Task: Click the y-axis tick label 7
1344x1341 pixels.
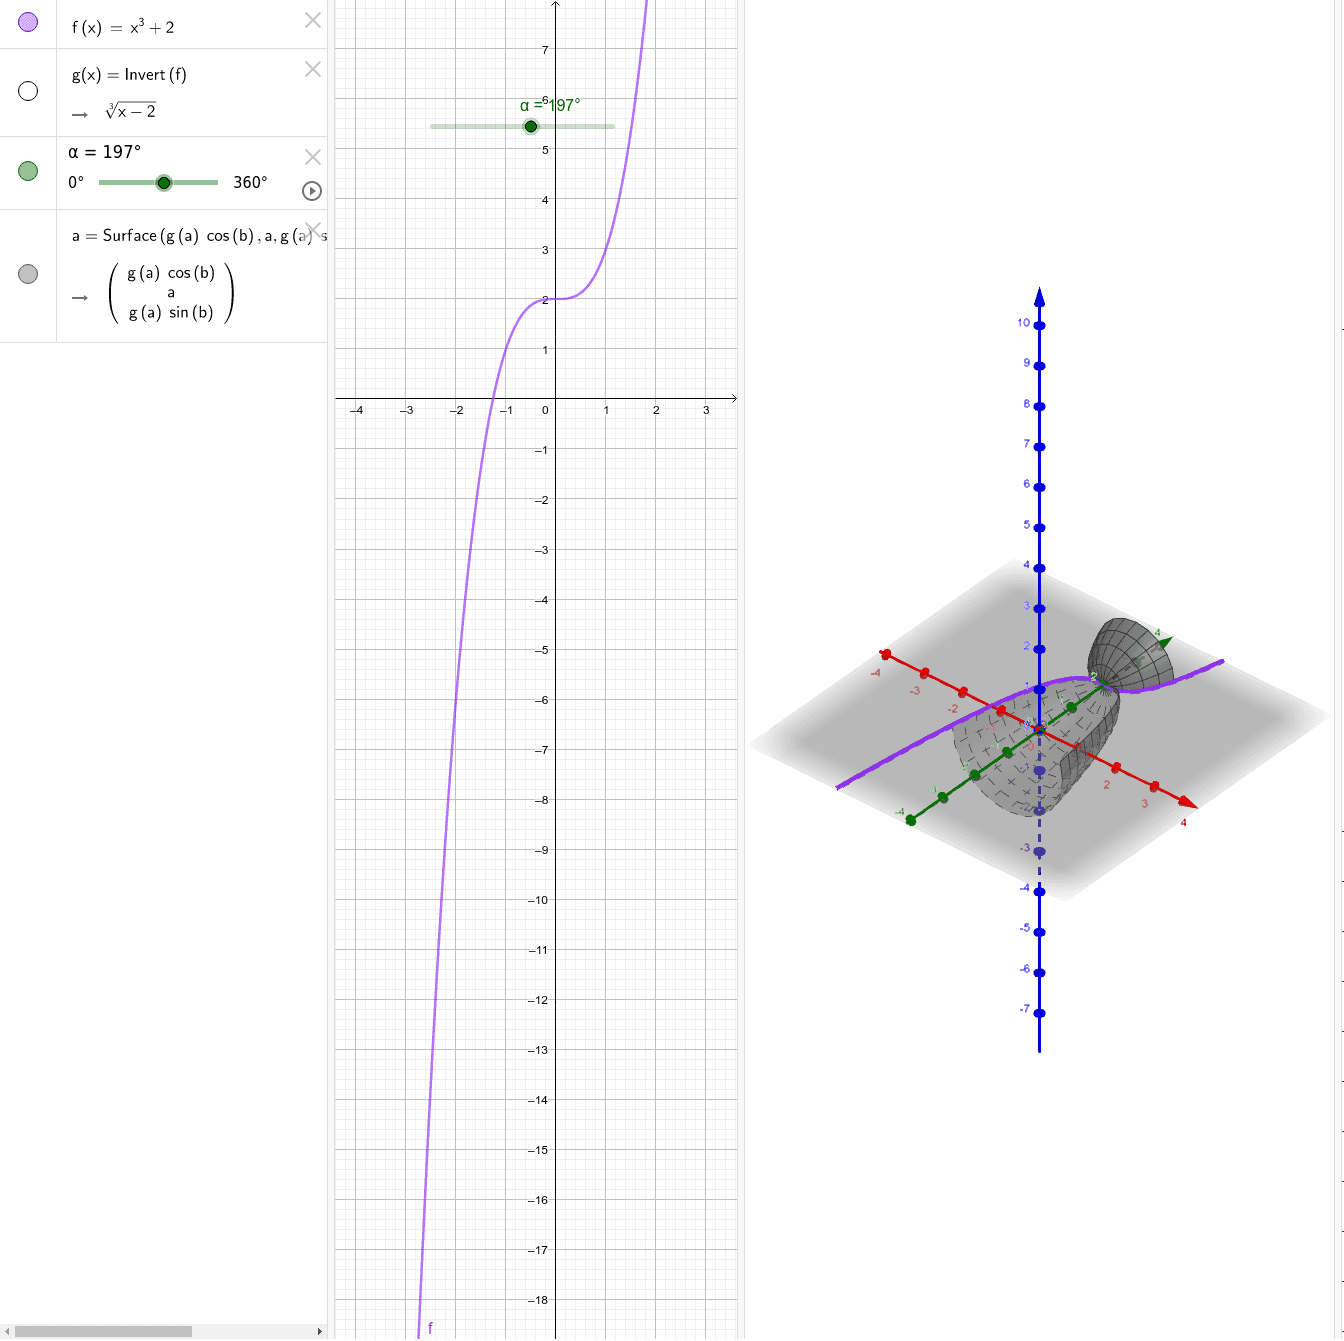Action: pyautogui.click(x=545, y=50)
